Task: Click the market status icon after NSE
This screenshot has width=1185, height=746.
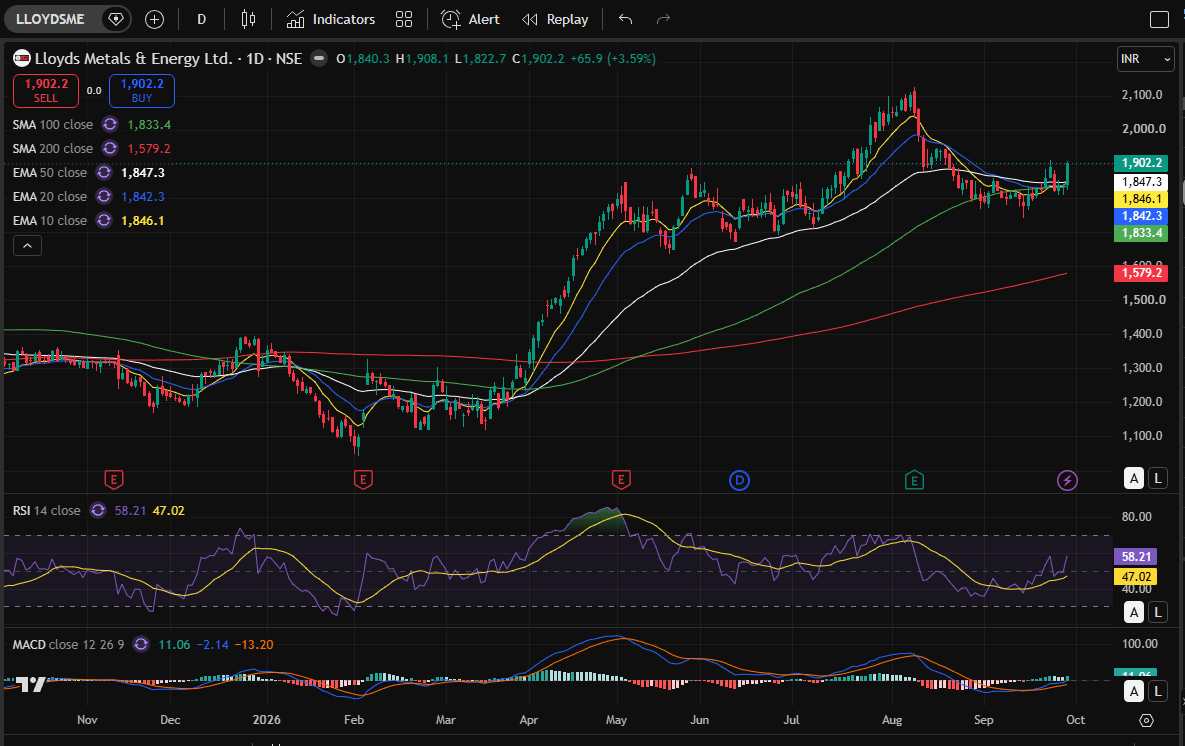Action: [x=319, y=58]
